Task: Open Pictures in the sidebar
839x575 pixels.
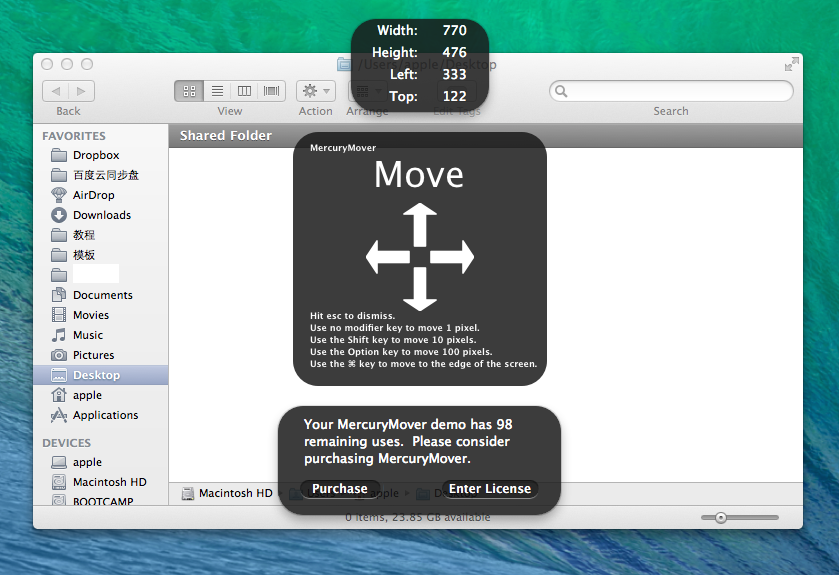Action: point(101,355)
